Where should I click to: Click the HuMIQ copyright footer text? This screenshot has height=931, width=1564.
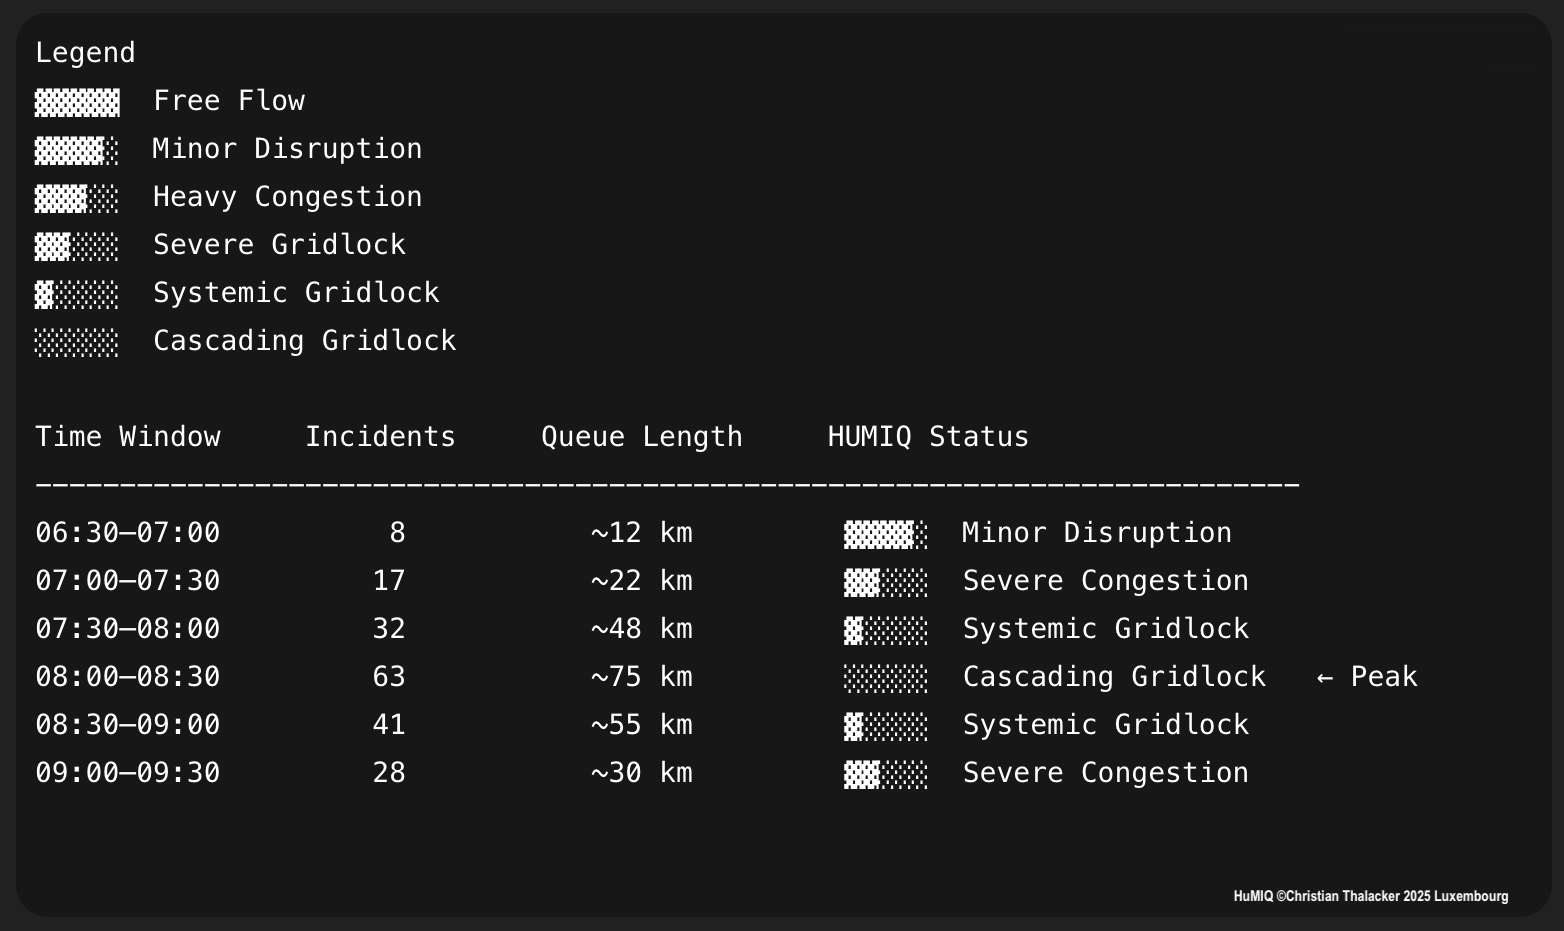pos(1370,896)
